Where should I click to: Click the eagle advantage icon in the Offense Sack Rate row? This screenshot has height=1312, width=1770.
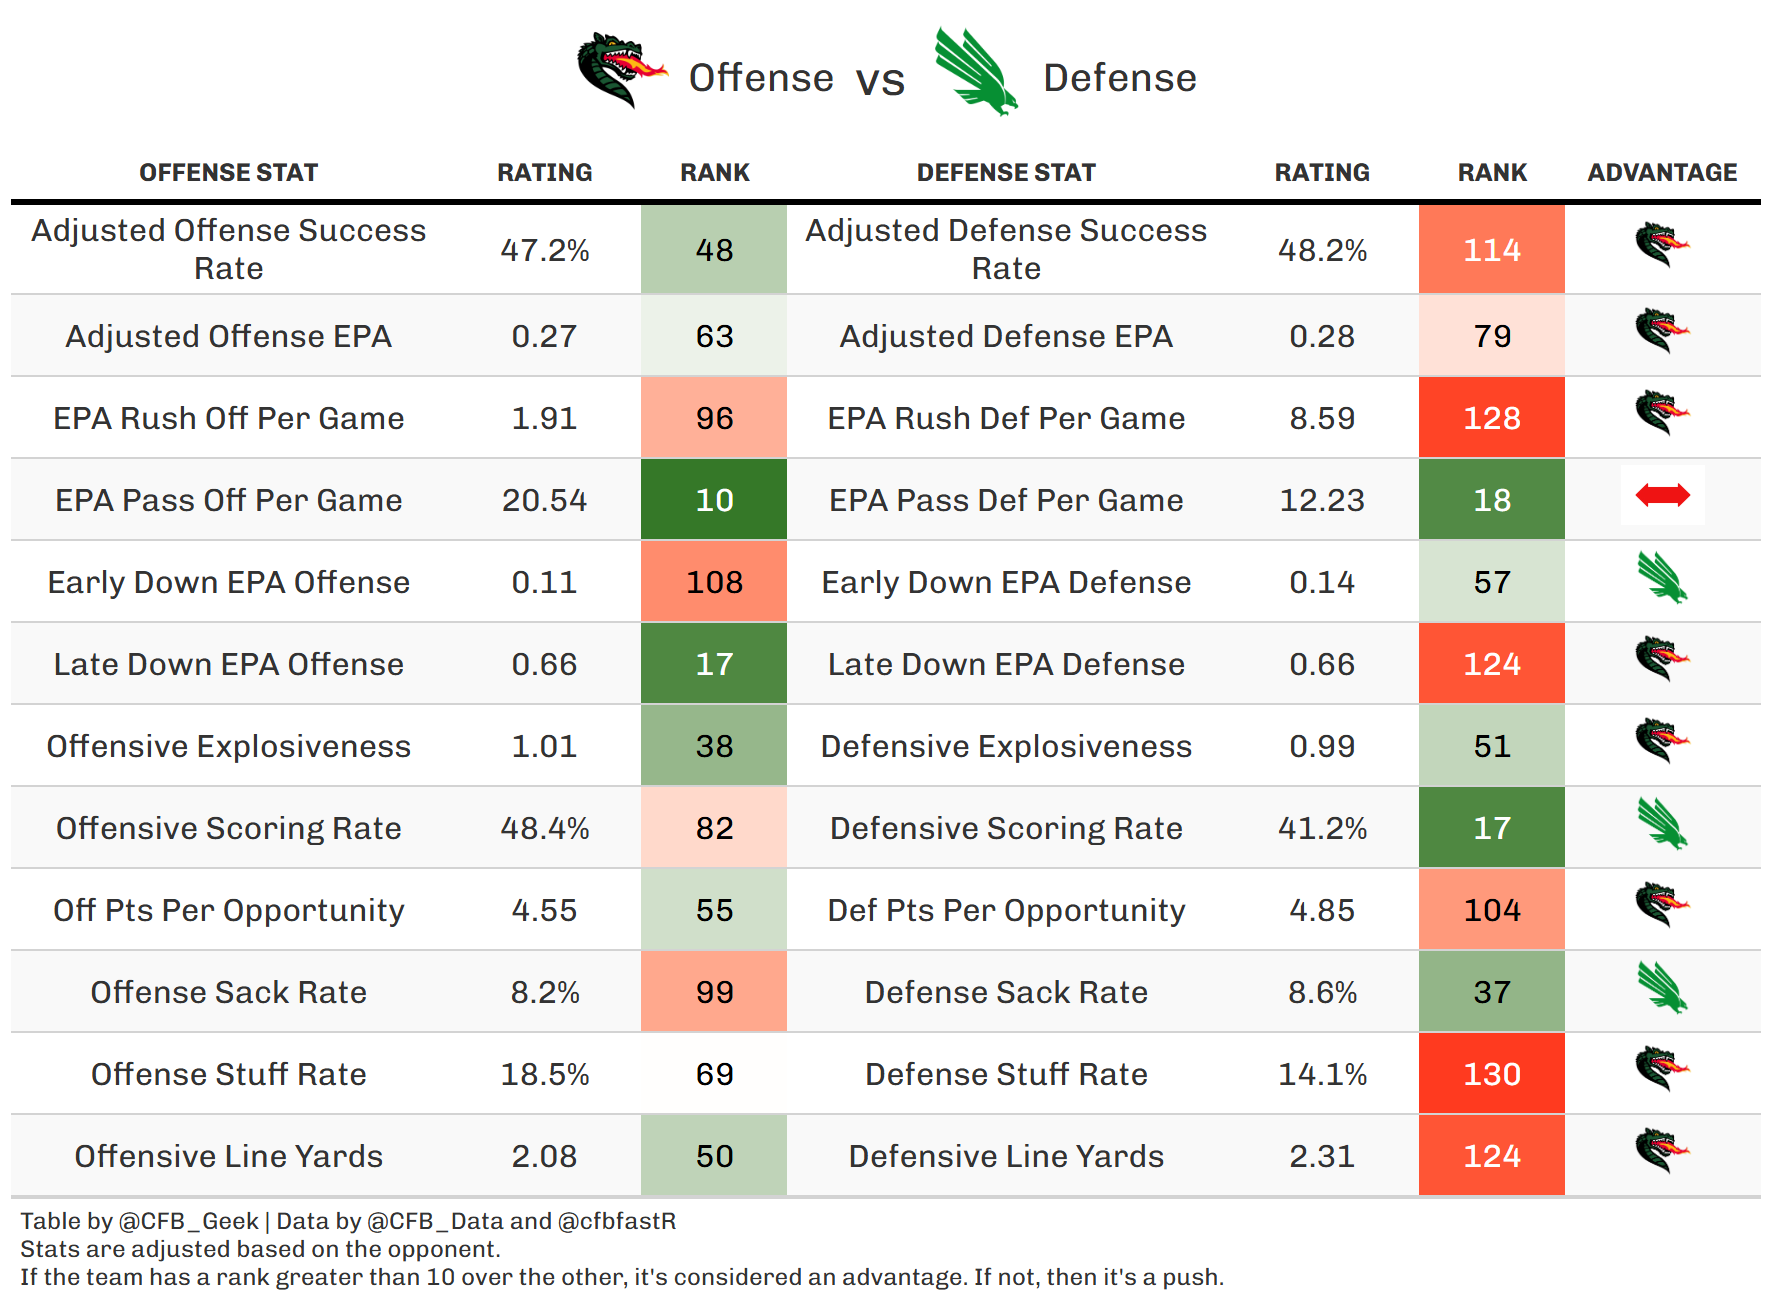tap(1662, 988)
